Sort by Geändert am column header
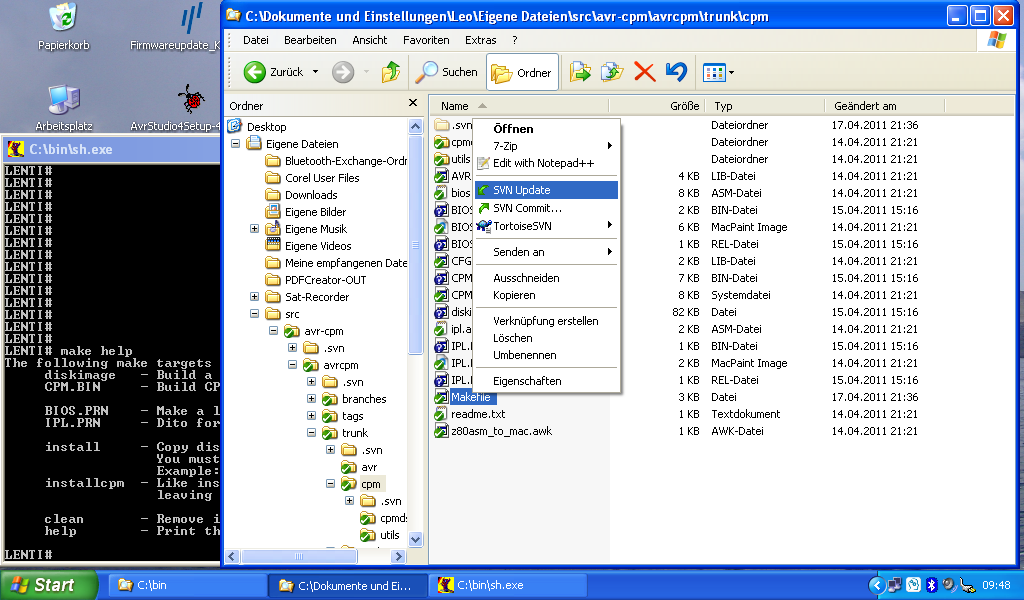1024x600 pixels. point(885,106)
